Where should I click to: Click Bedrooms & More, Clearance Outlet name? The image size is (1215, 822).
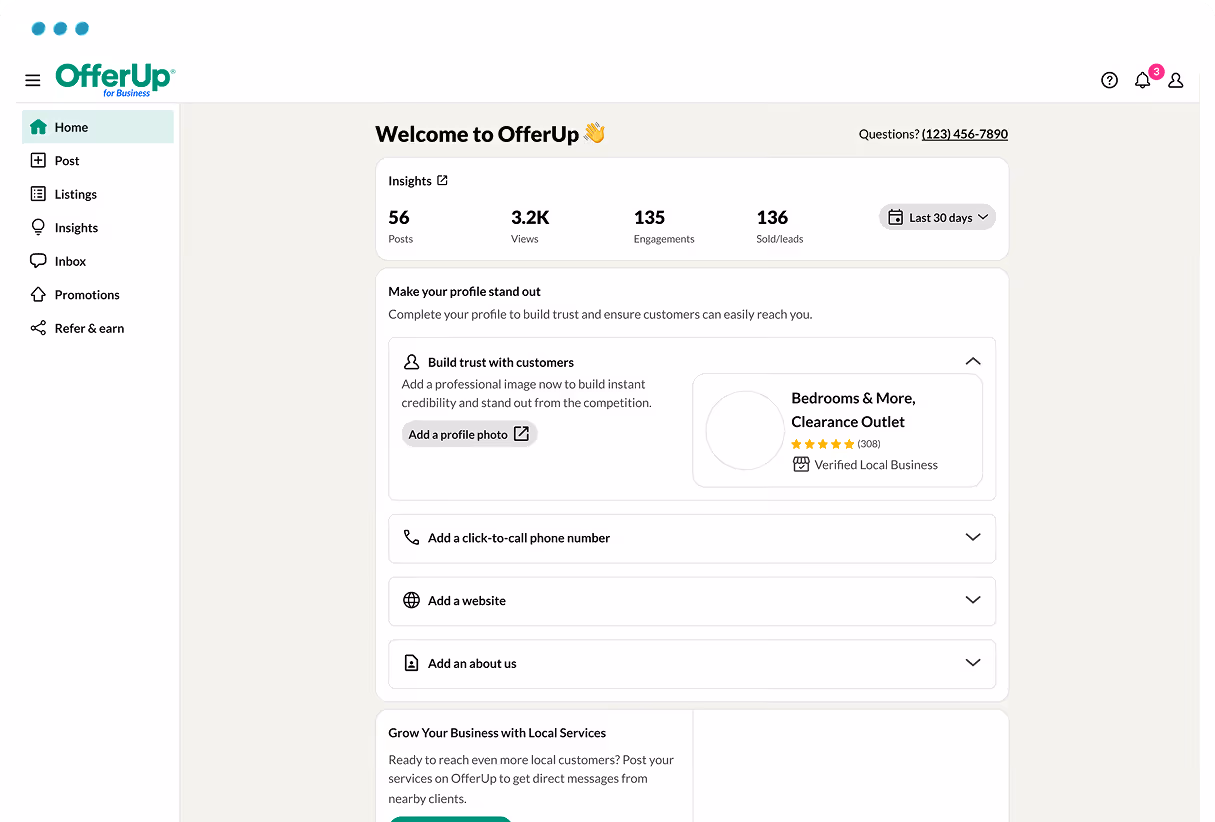[x=853, y=410]
